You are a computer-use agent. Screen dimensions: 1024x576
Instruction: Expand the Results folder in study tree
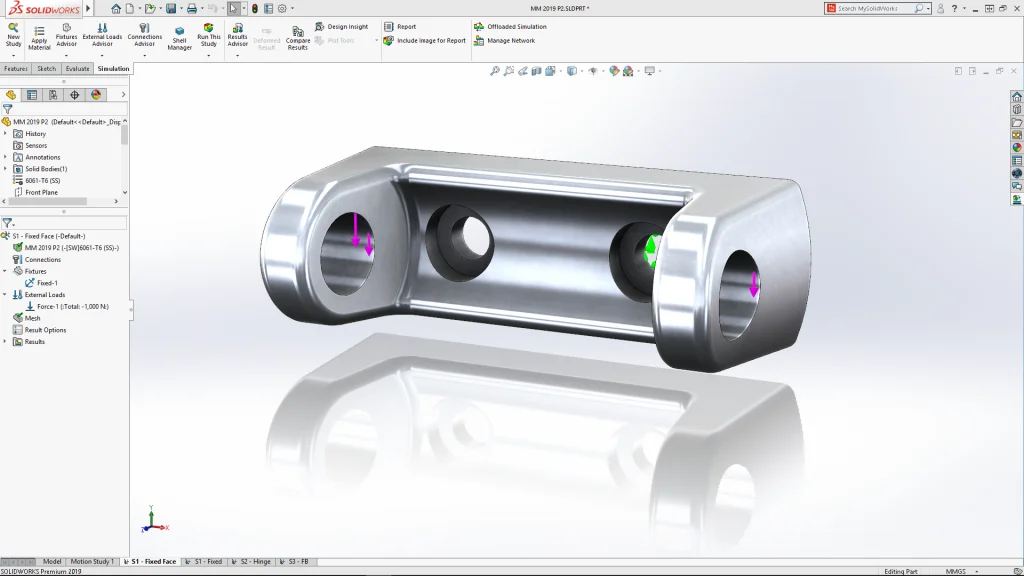pyautogui.click(x=6, y=342)
